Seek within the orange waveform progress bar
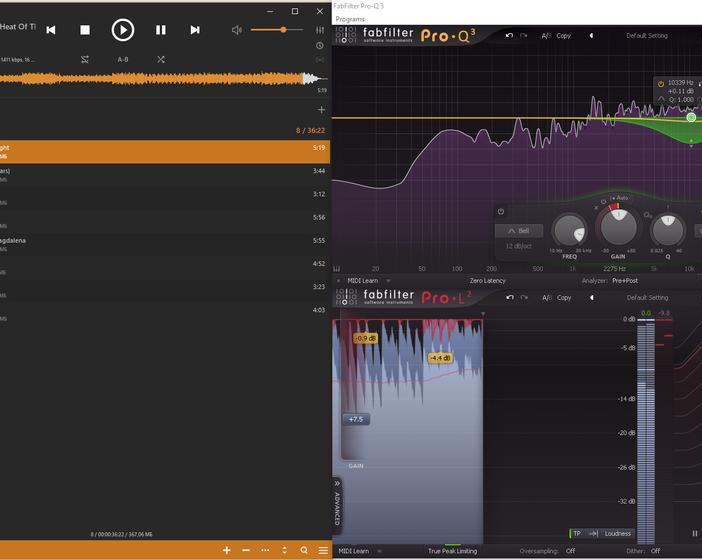The image size is (702, 560). [163, 79]
